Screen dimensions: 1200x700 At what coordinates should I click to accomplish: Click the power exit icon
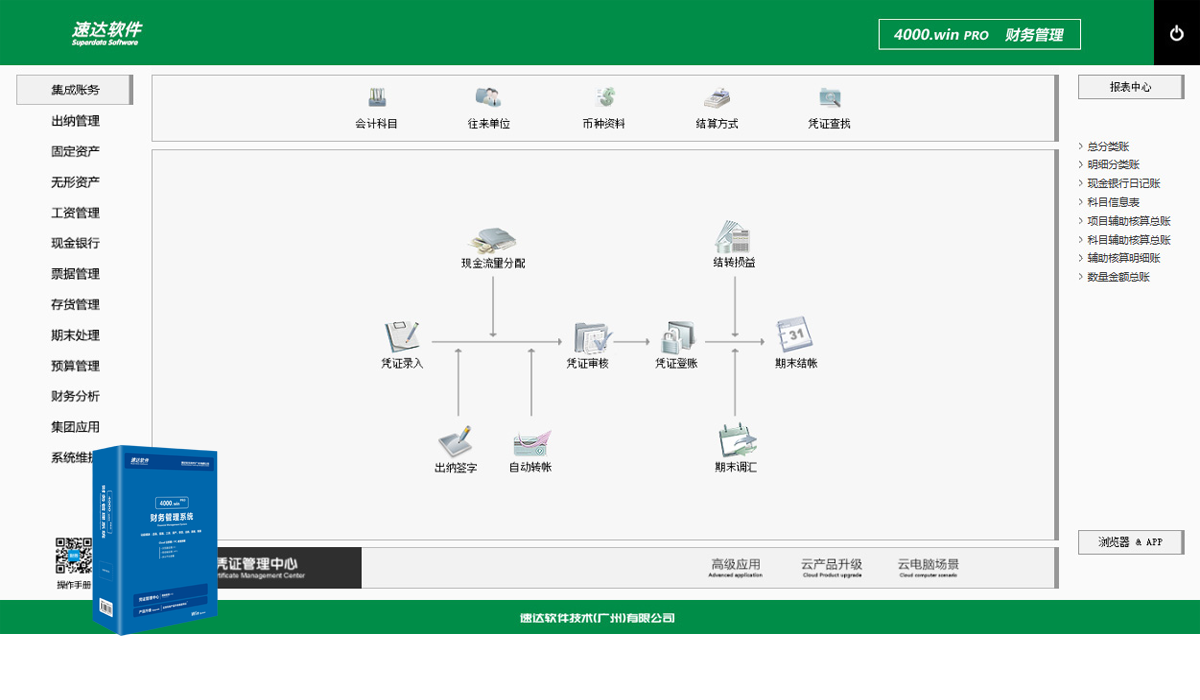click(1177, 33)
